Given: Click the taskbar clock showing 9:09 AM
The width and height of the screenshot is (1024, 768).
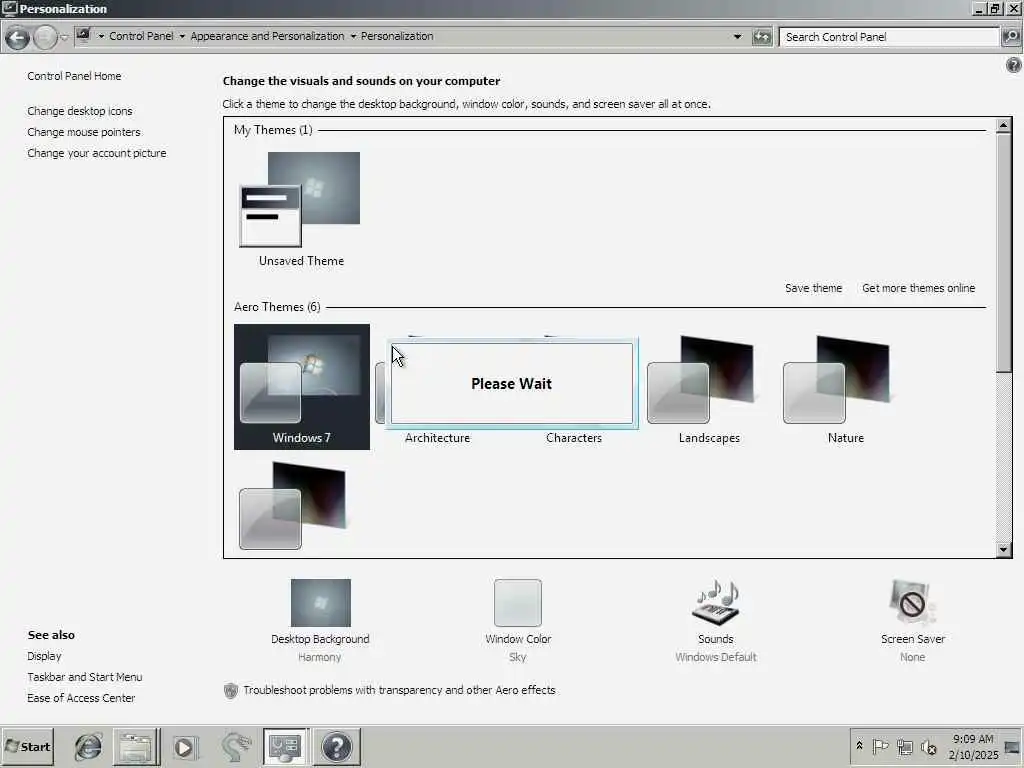Looking at the screenshot, I should coord(973,746).
